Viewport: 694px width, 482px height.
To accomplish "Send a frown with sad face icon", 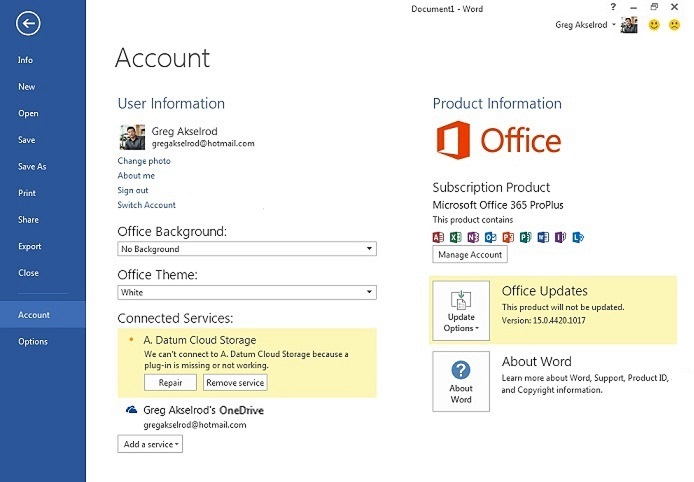I will click(x=674, y=25).
